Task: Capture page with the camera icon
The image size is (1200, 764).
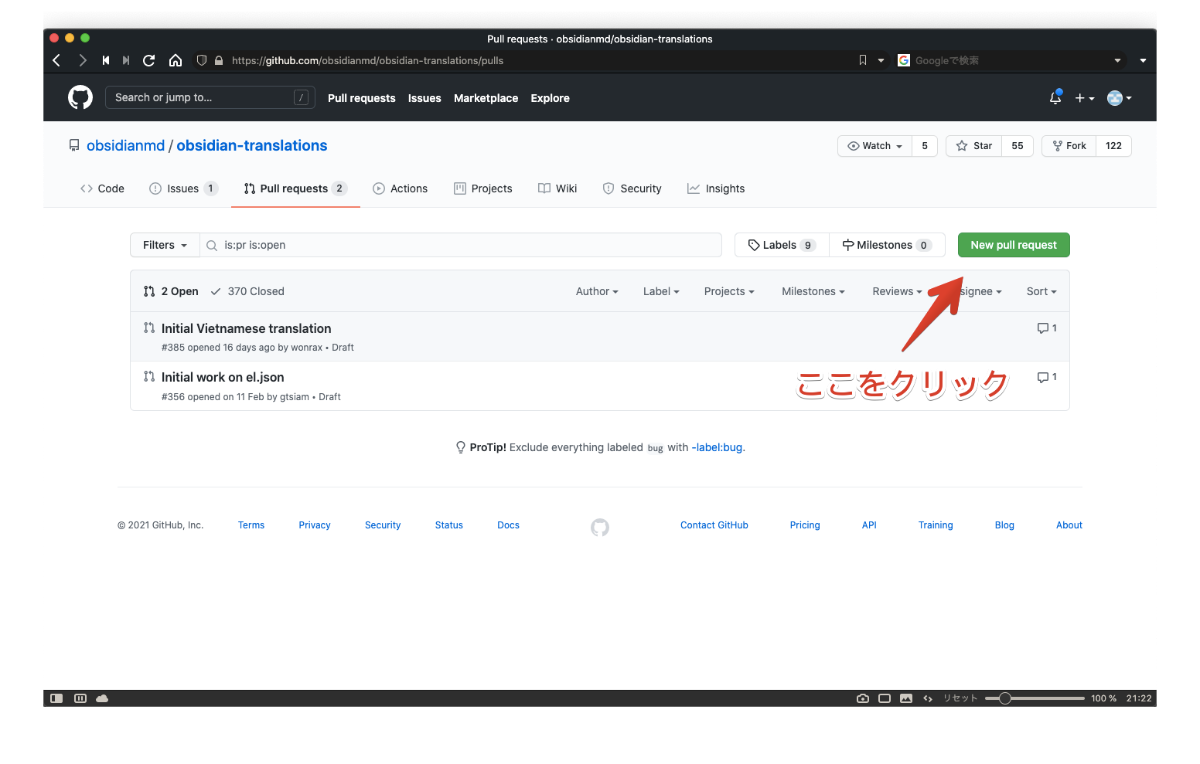Action: point(863,698)
